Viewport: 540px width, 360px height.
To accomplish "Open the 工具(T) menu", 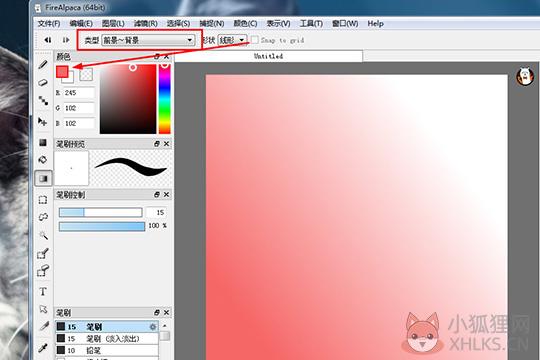I will point(311,23).
